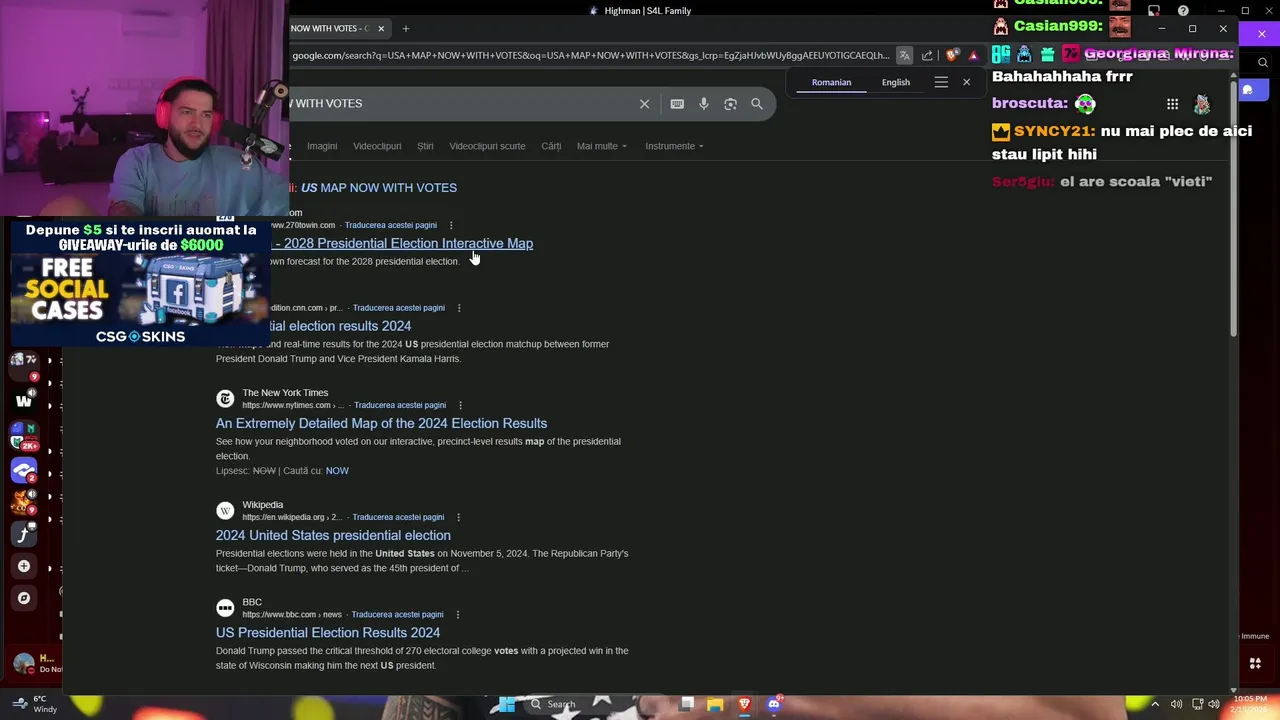1280x720 pixels.
Task: Translate the New York Times result page
Action: point(400,405)
